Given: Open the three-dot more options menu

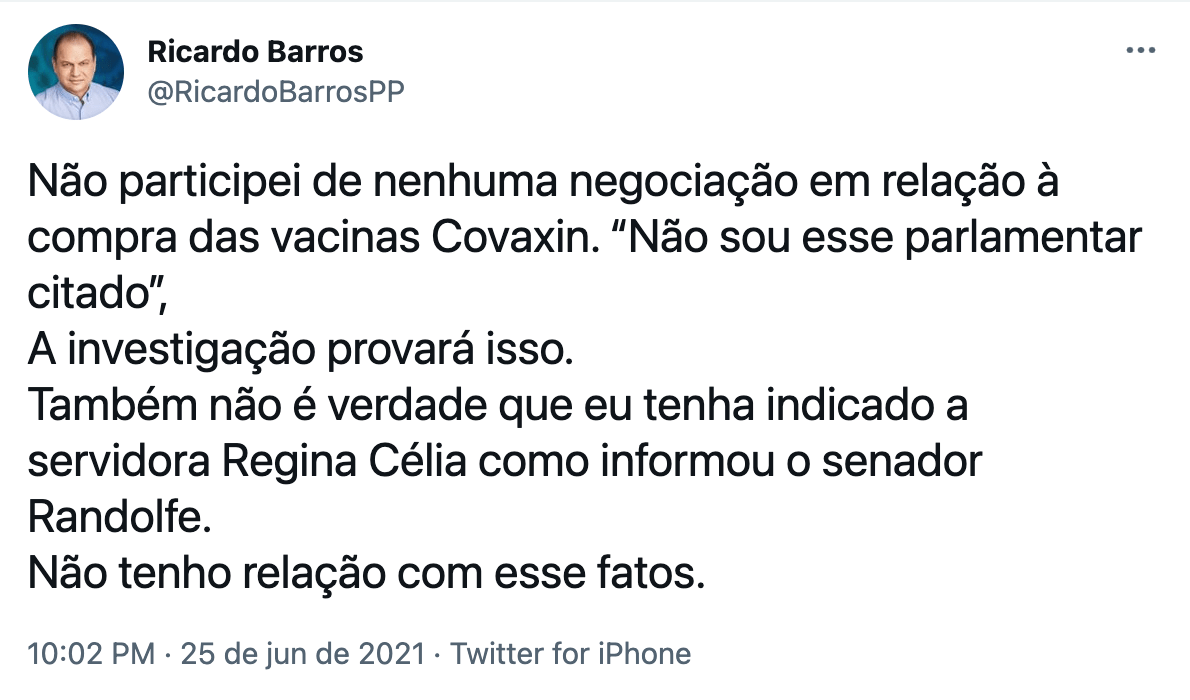Looking at the screenshot, I should (1140, 50).
